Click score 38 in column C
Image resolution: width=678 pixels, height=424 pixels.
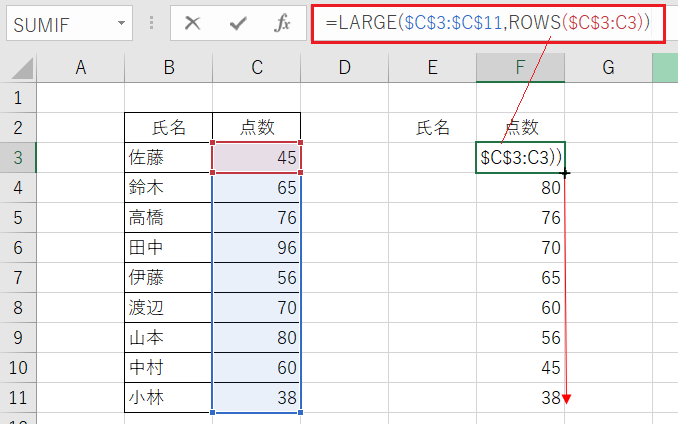[x=257, y=397]
